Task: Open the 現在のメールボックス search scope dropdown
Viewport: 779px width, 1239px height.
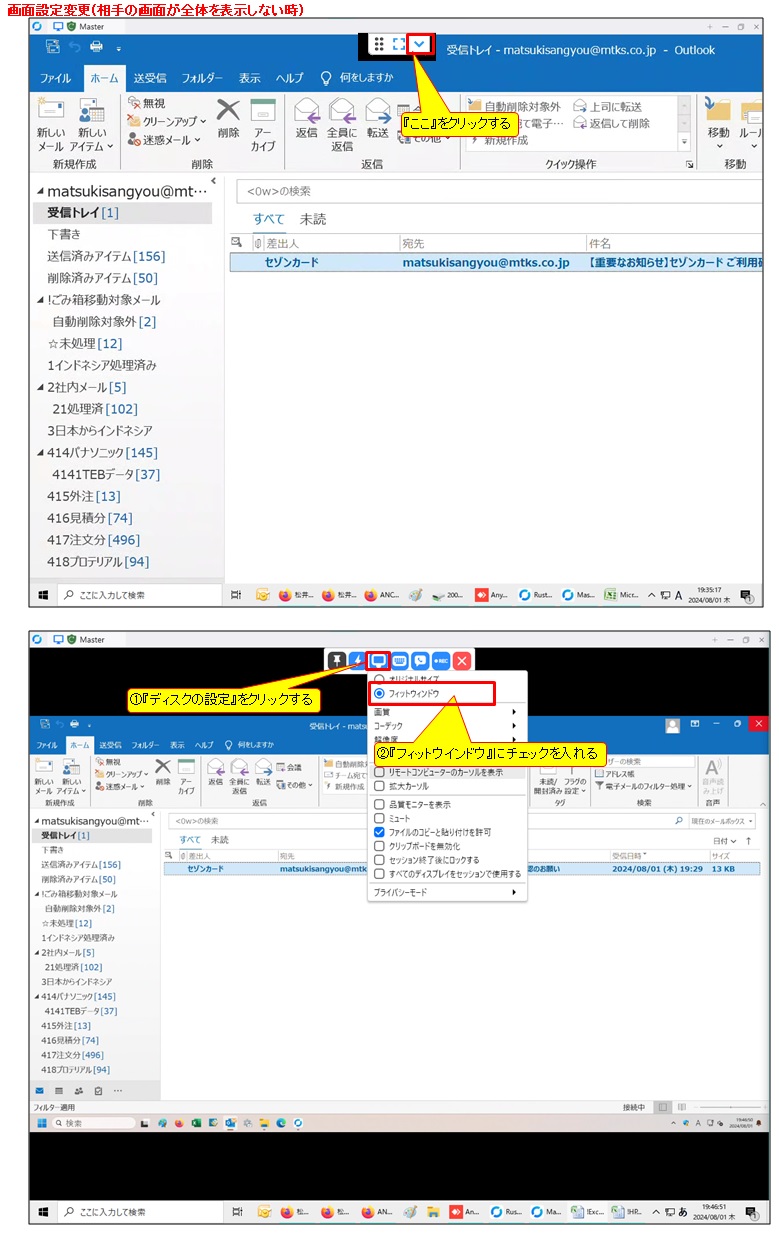Action: [x=722, y=821]
